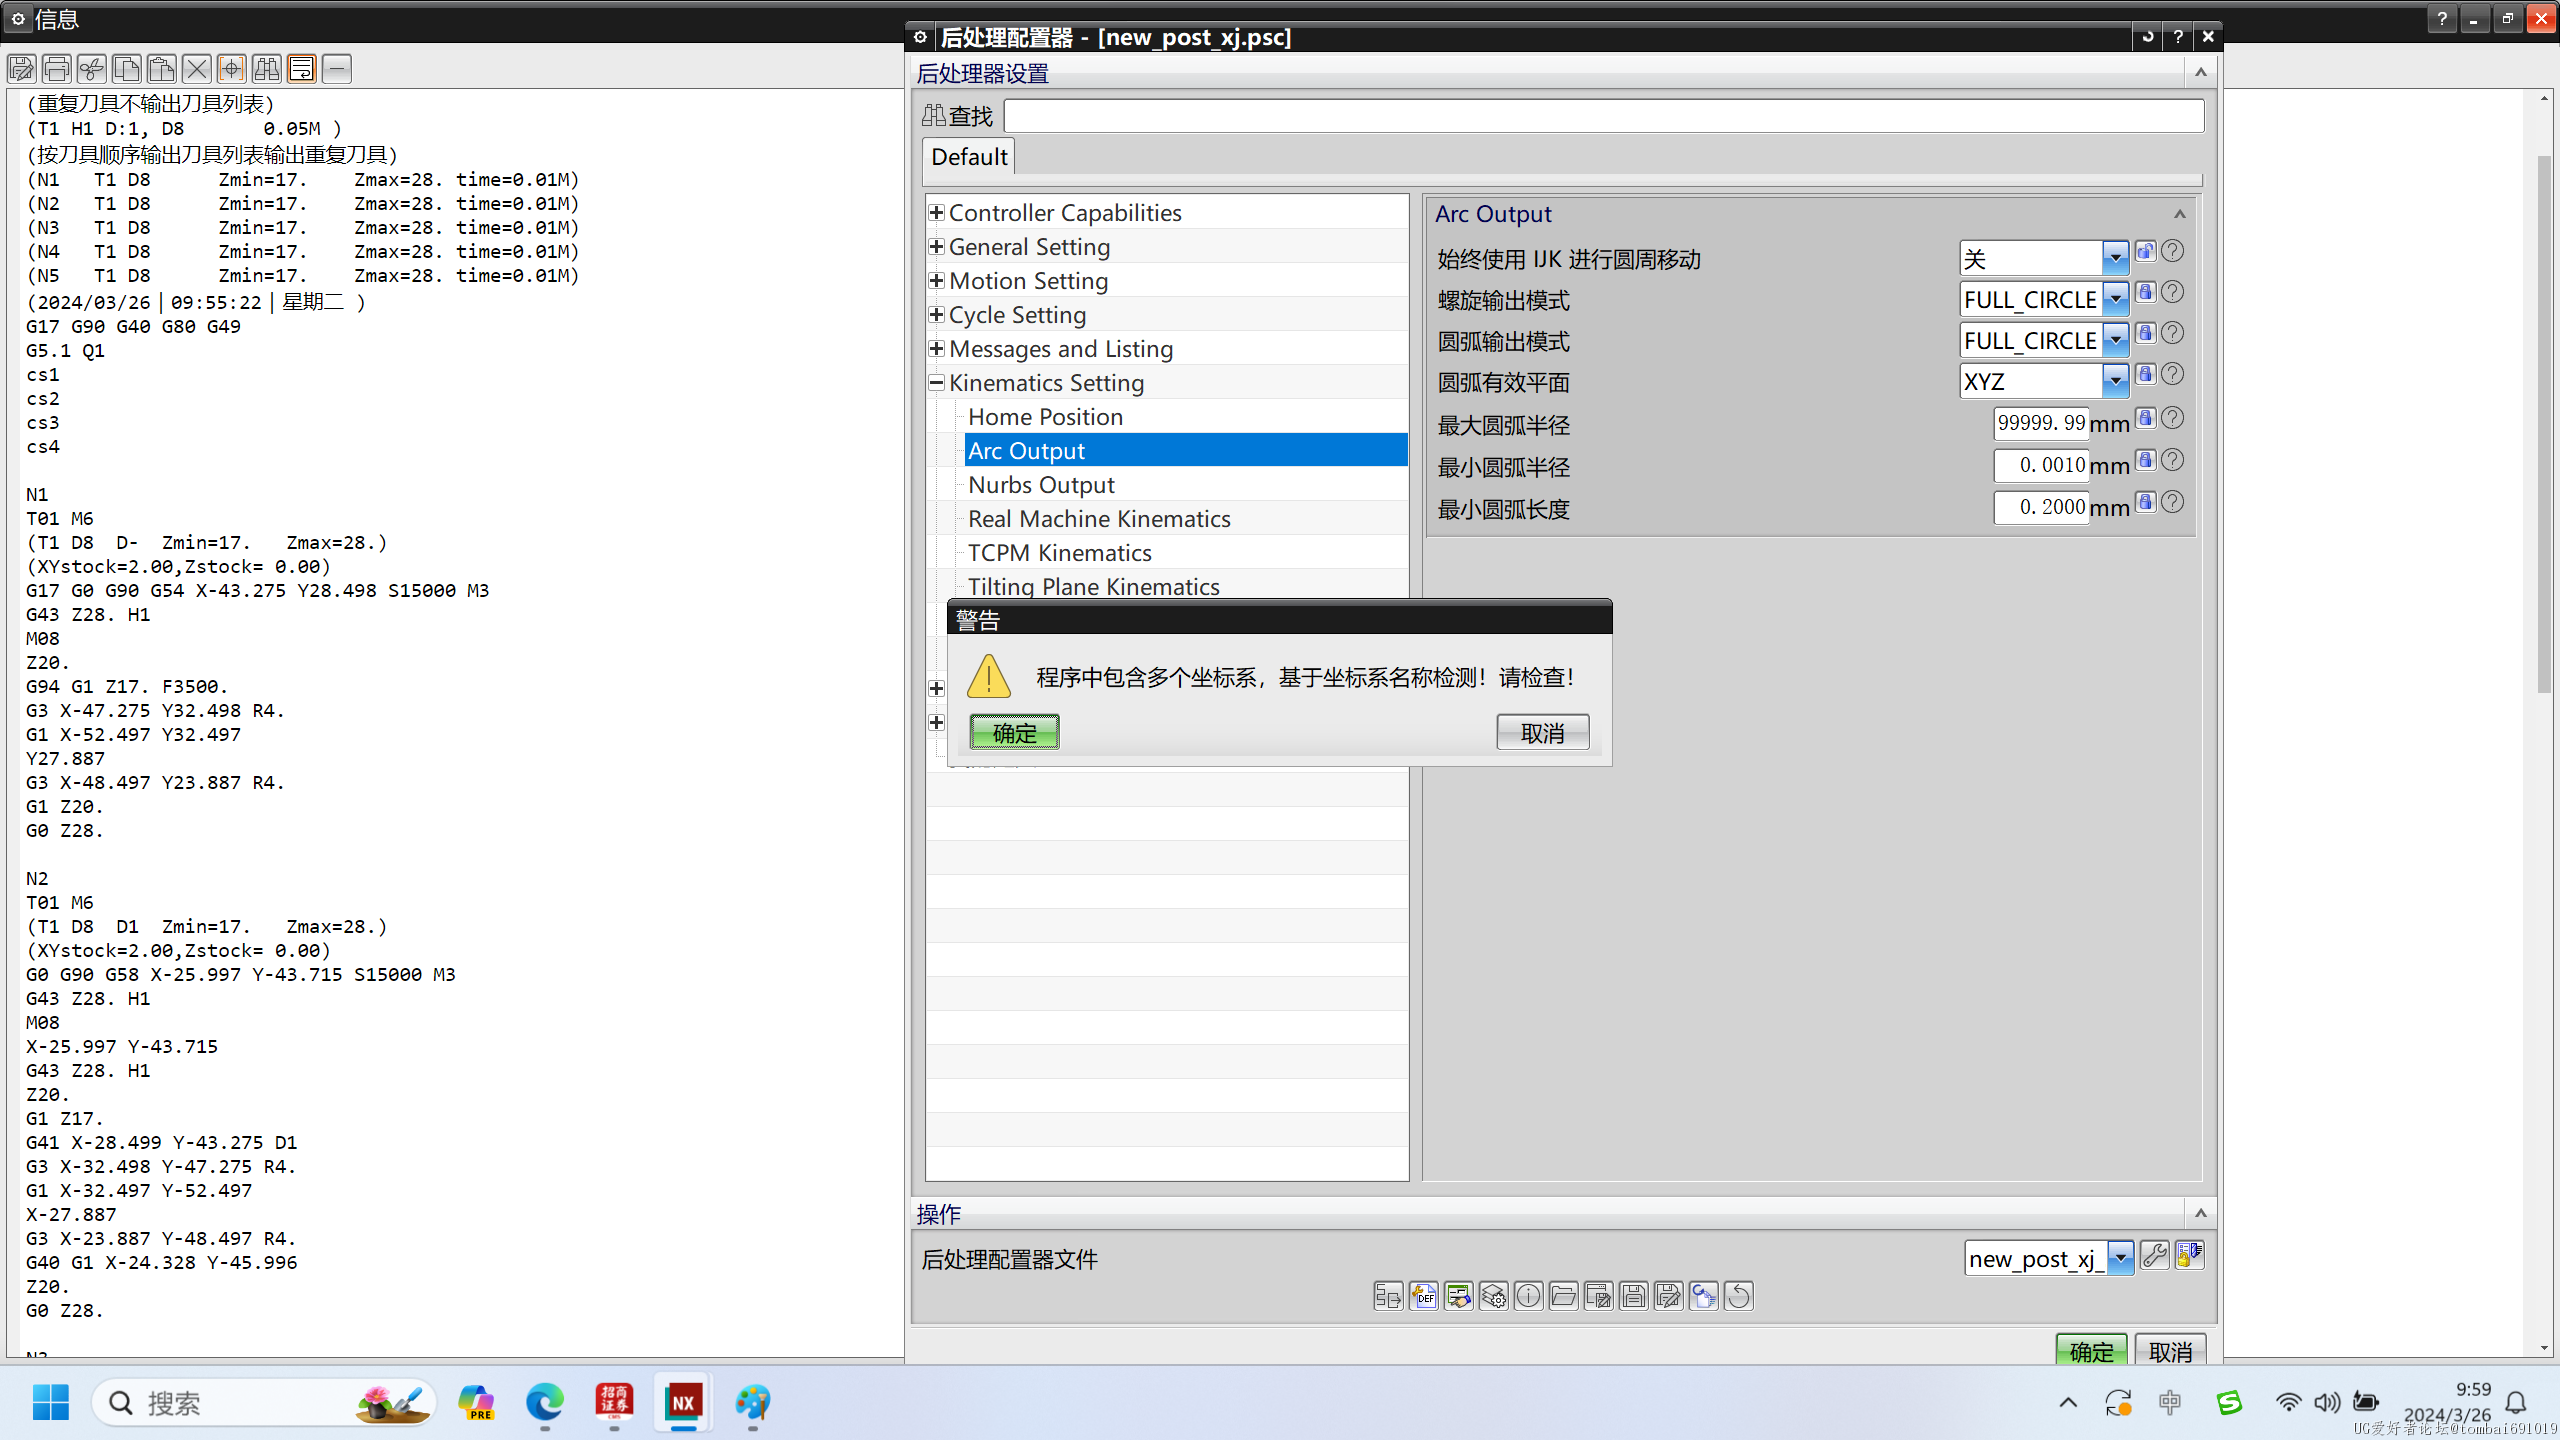Image resolution: width=2560 pixels, height=1440 pixels.
Task: Toggle the lock for 最小圆弧长度
Action: pos(2145,502)
